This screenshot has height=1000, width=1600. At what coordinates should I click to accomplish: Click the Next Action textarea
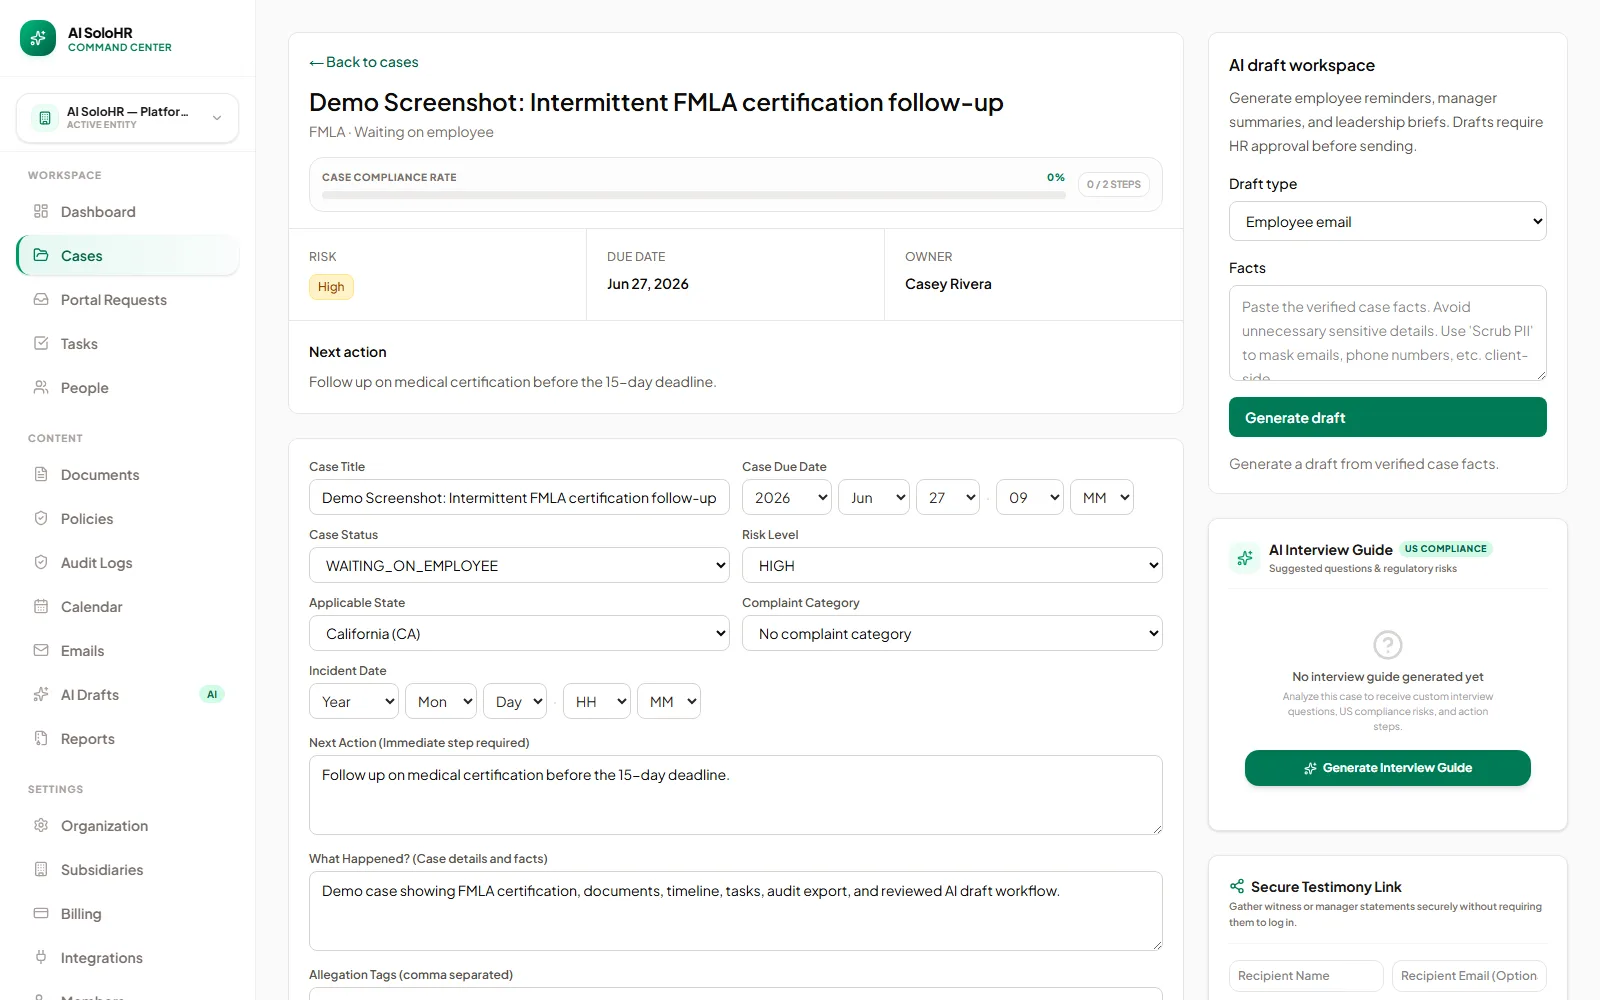pyautogui.click(x=736, y=795)
